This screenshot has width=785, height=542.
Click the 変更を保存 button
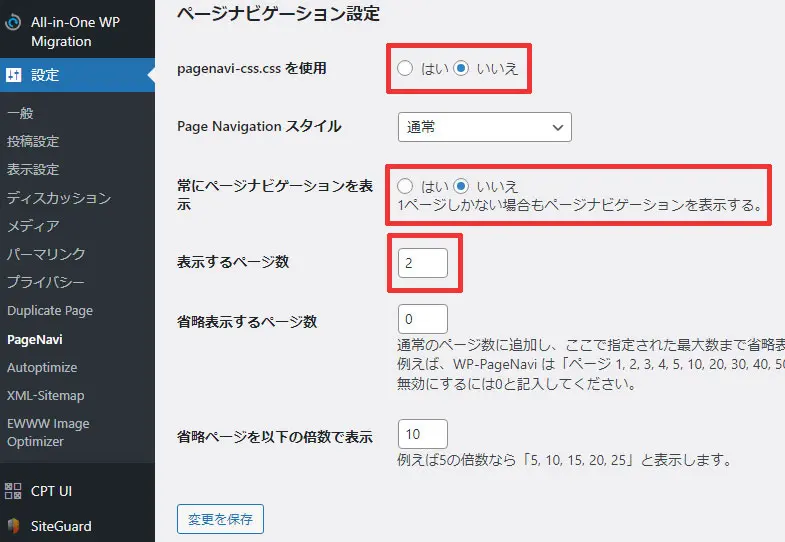(220, 519)
